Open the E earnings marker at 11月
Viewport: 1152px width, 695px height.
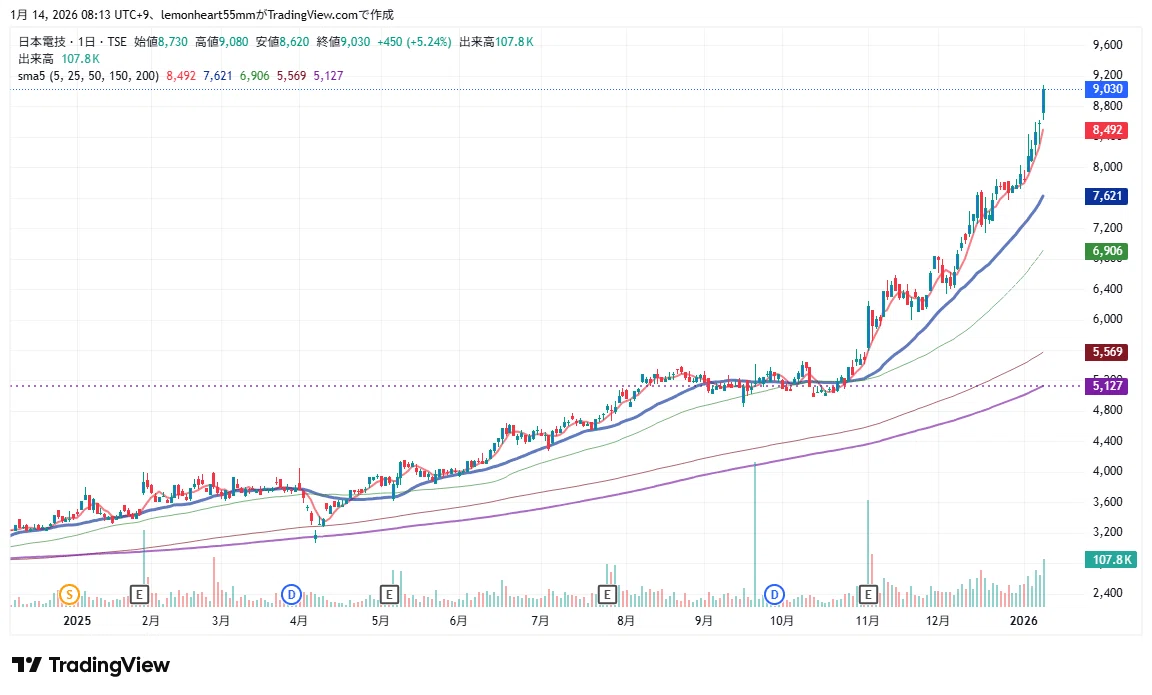pyautogui.click(x=868, y=594)
